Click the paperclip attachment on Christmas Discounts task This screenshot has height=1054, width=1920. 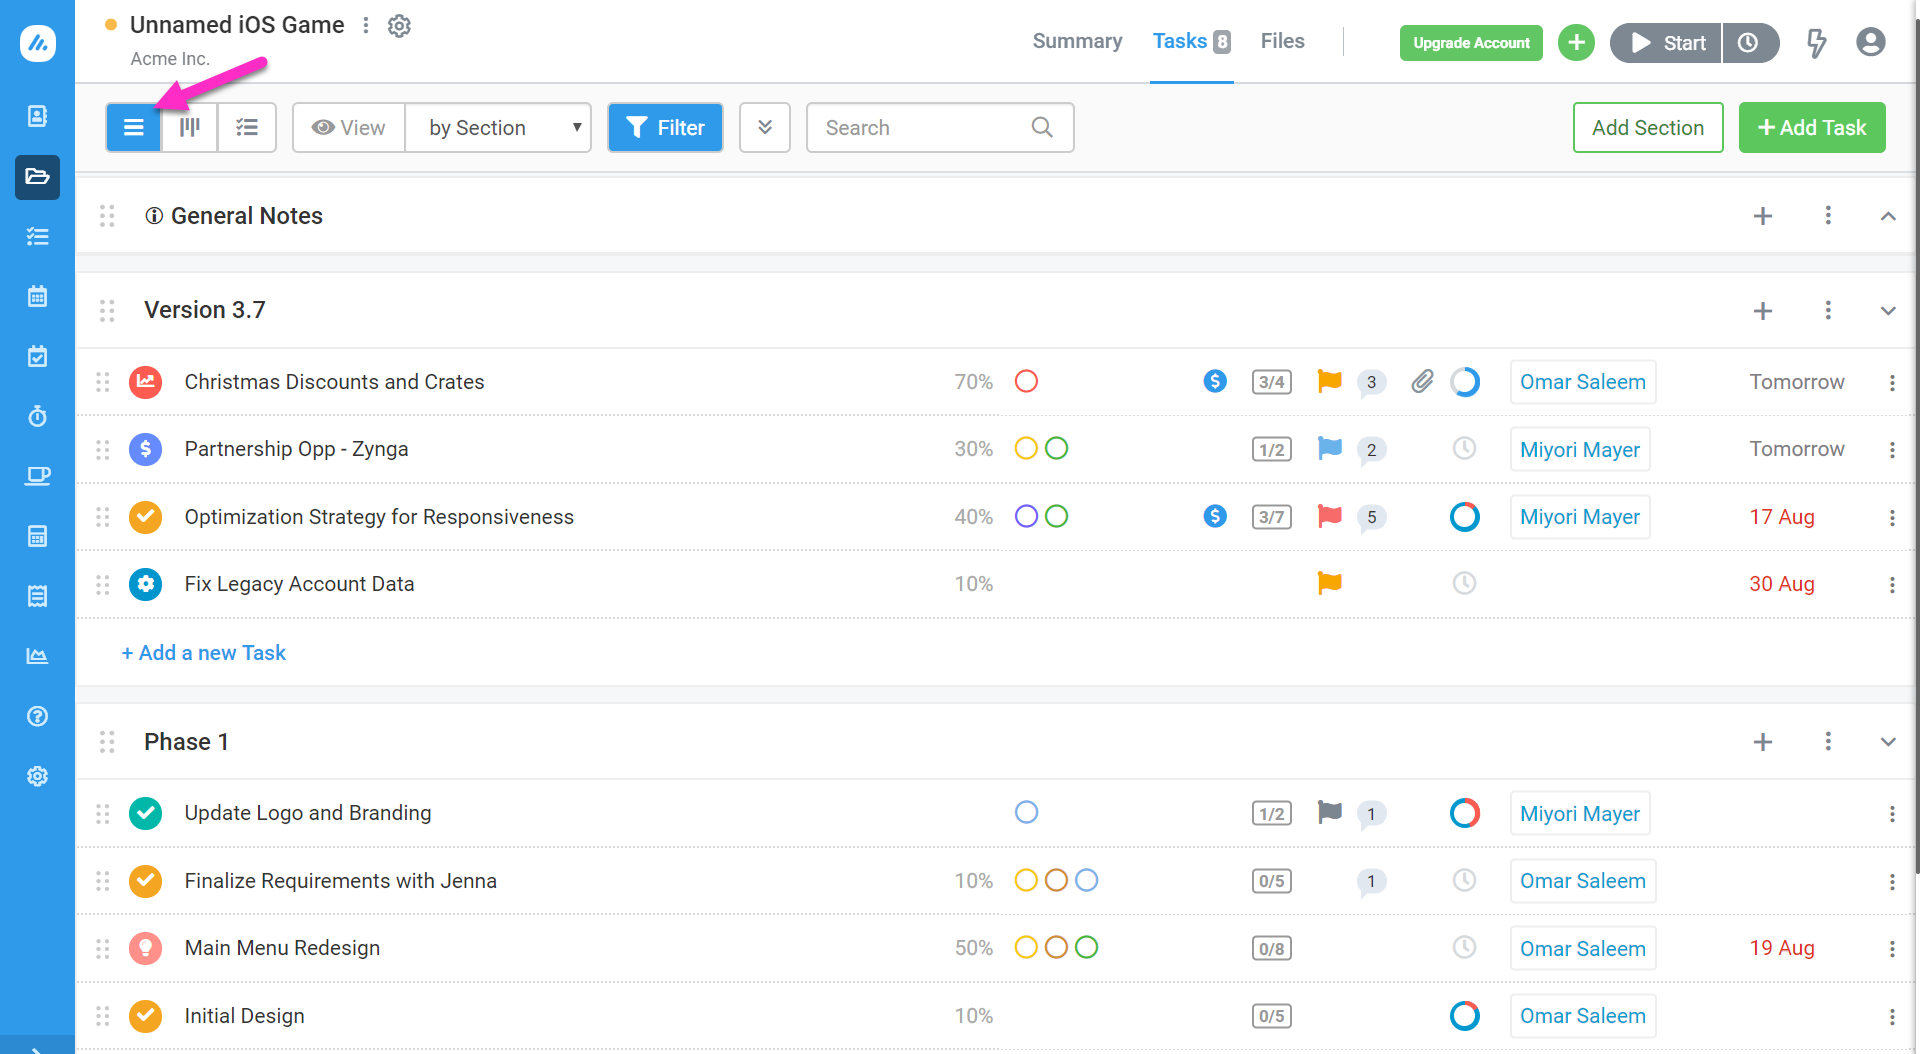coord(1422,381)
